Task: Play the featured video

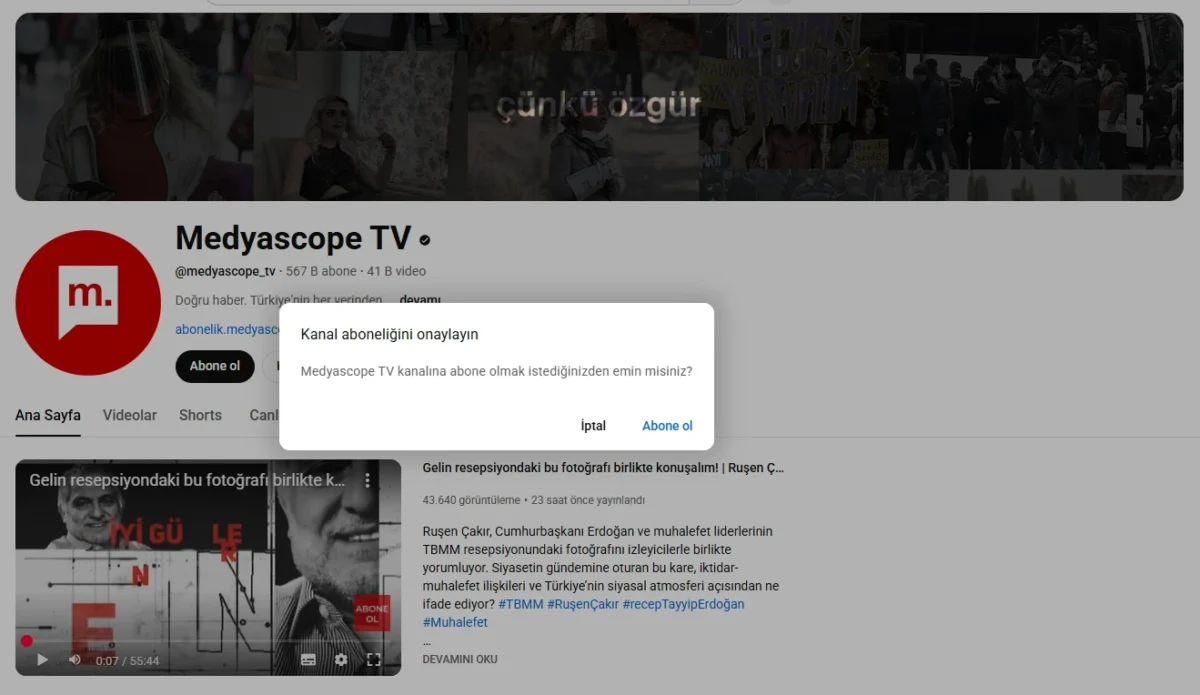Action: point(42,660)
